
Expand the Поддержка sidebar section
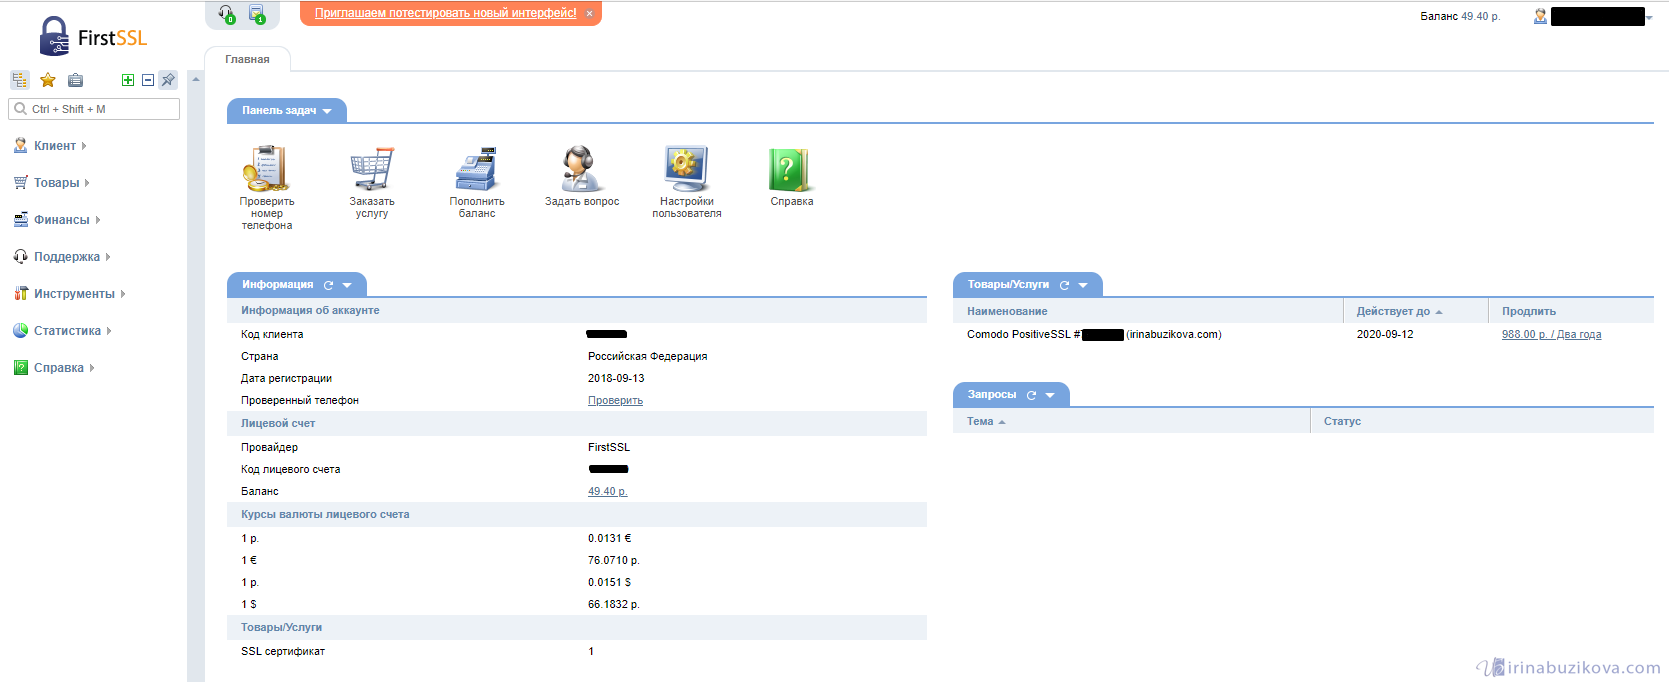(x=66, y=257)
